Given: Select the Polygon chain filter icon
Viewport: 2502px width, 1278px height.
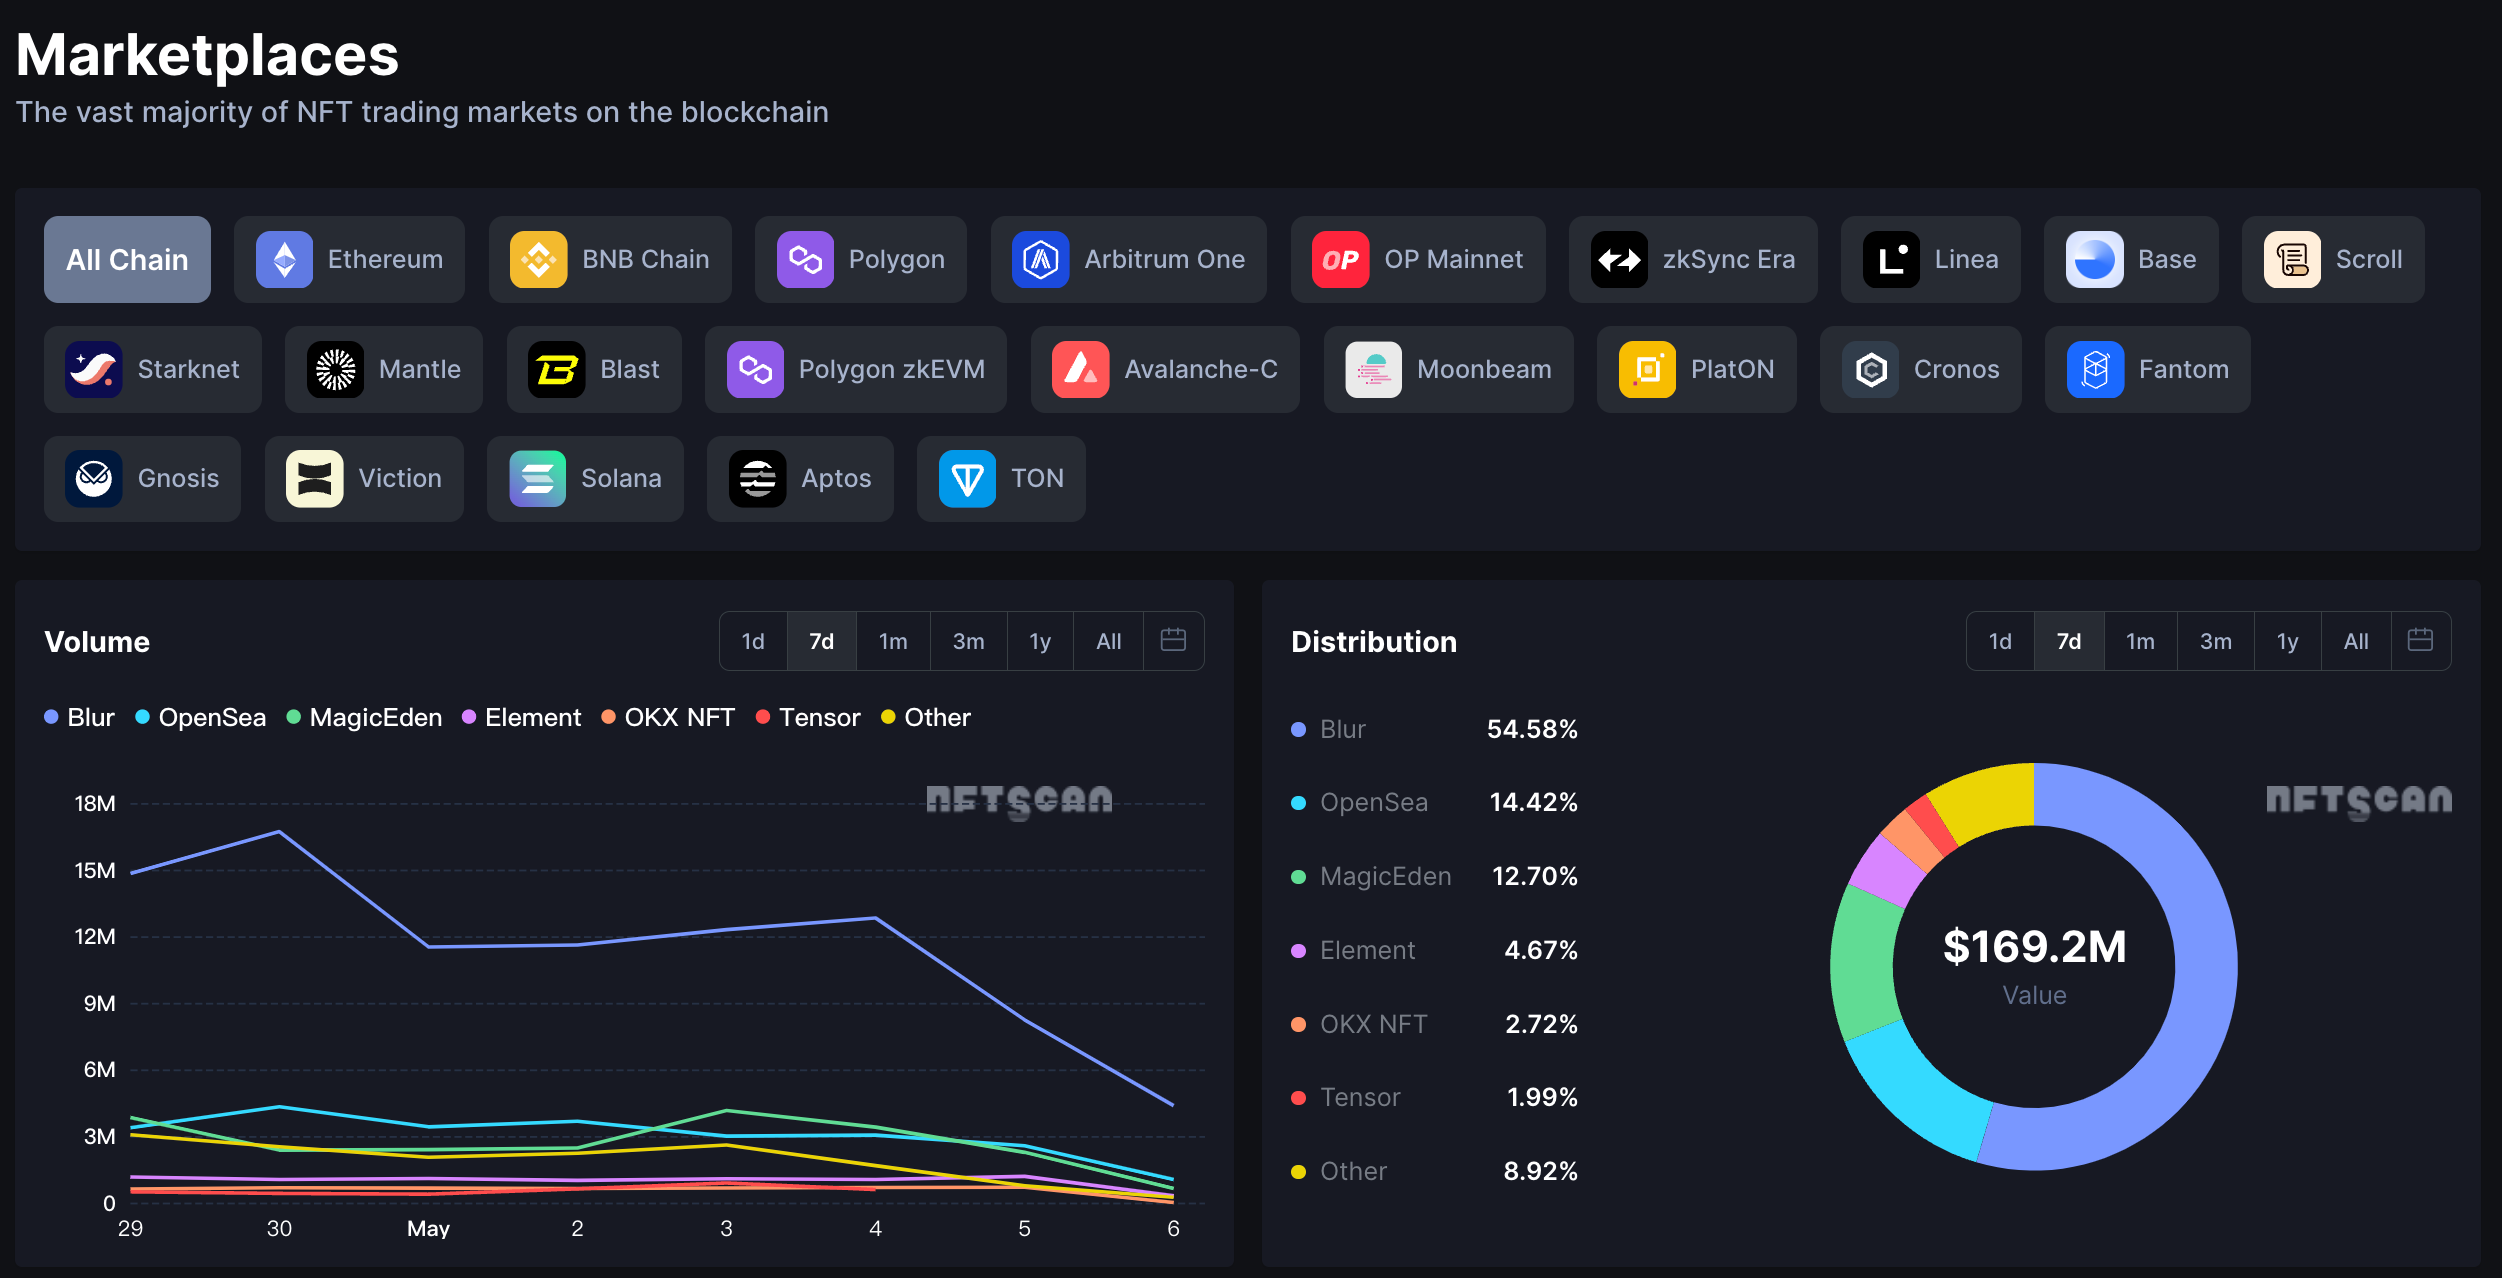Looking at the screenshot, I should [804, 258].
